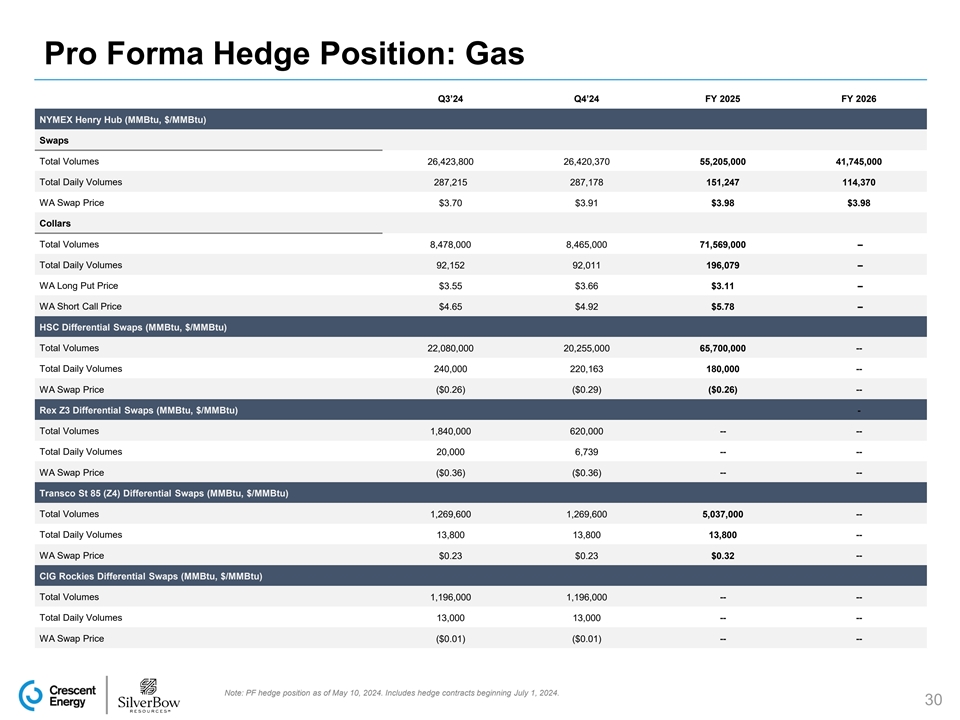Select the FY 2025 column header
The height and width of the screenshot is (720, 960).
point(722,98)
